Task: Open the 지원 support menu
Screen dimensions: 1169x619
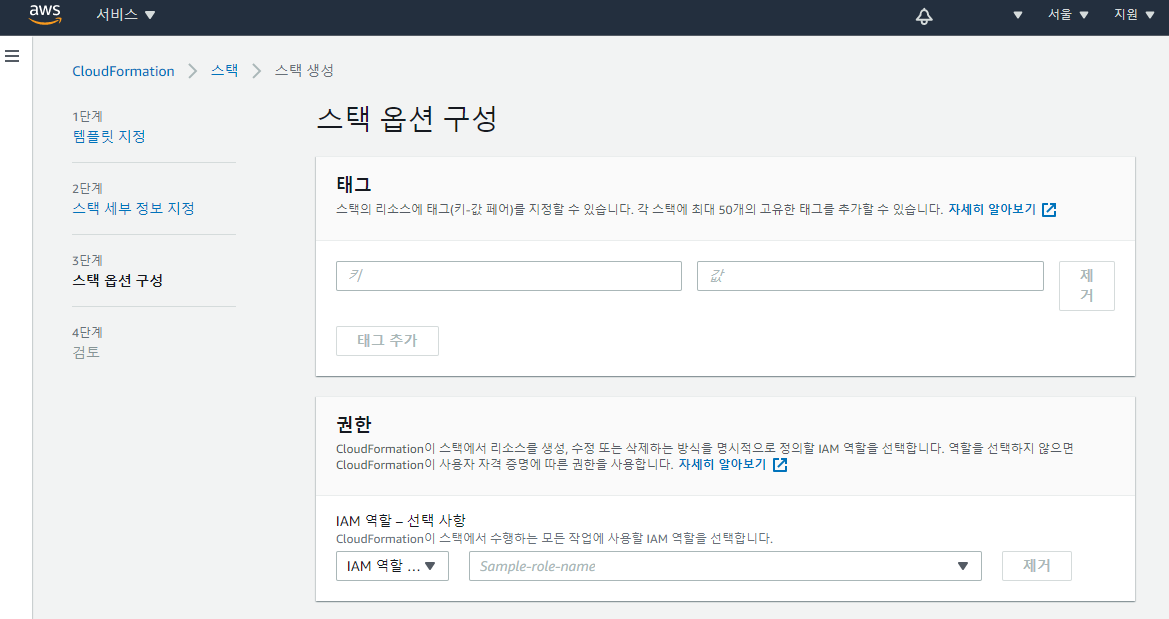Action: 1133,15
